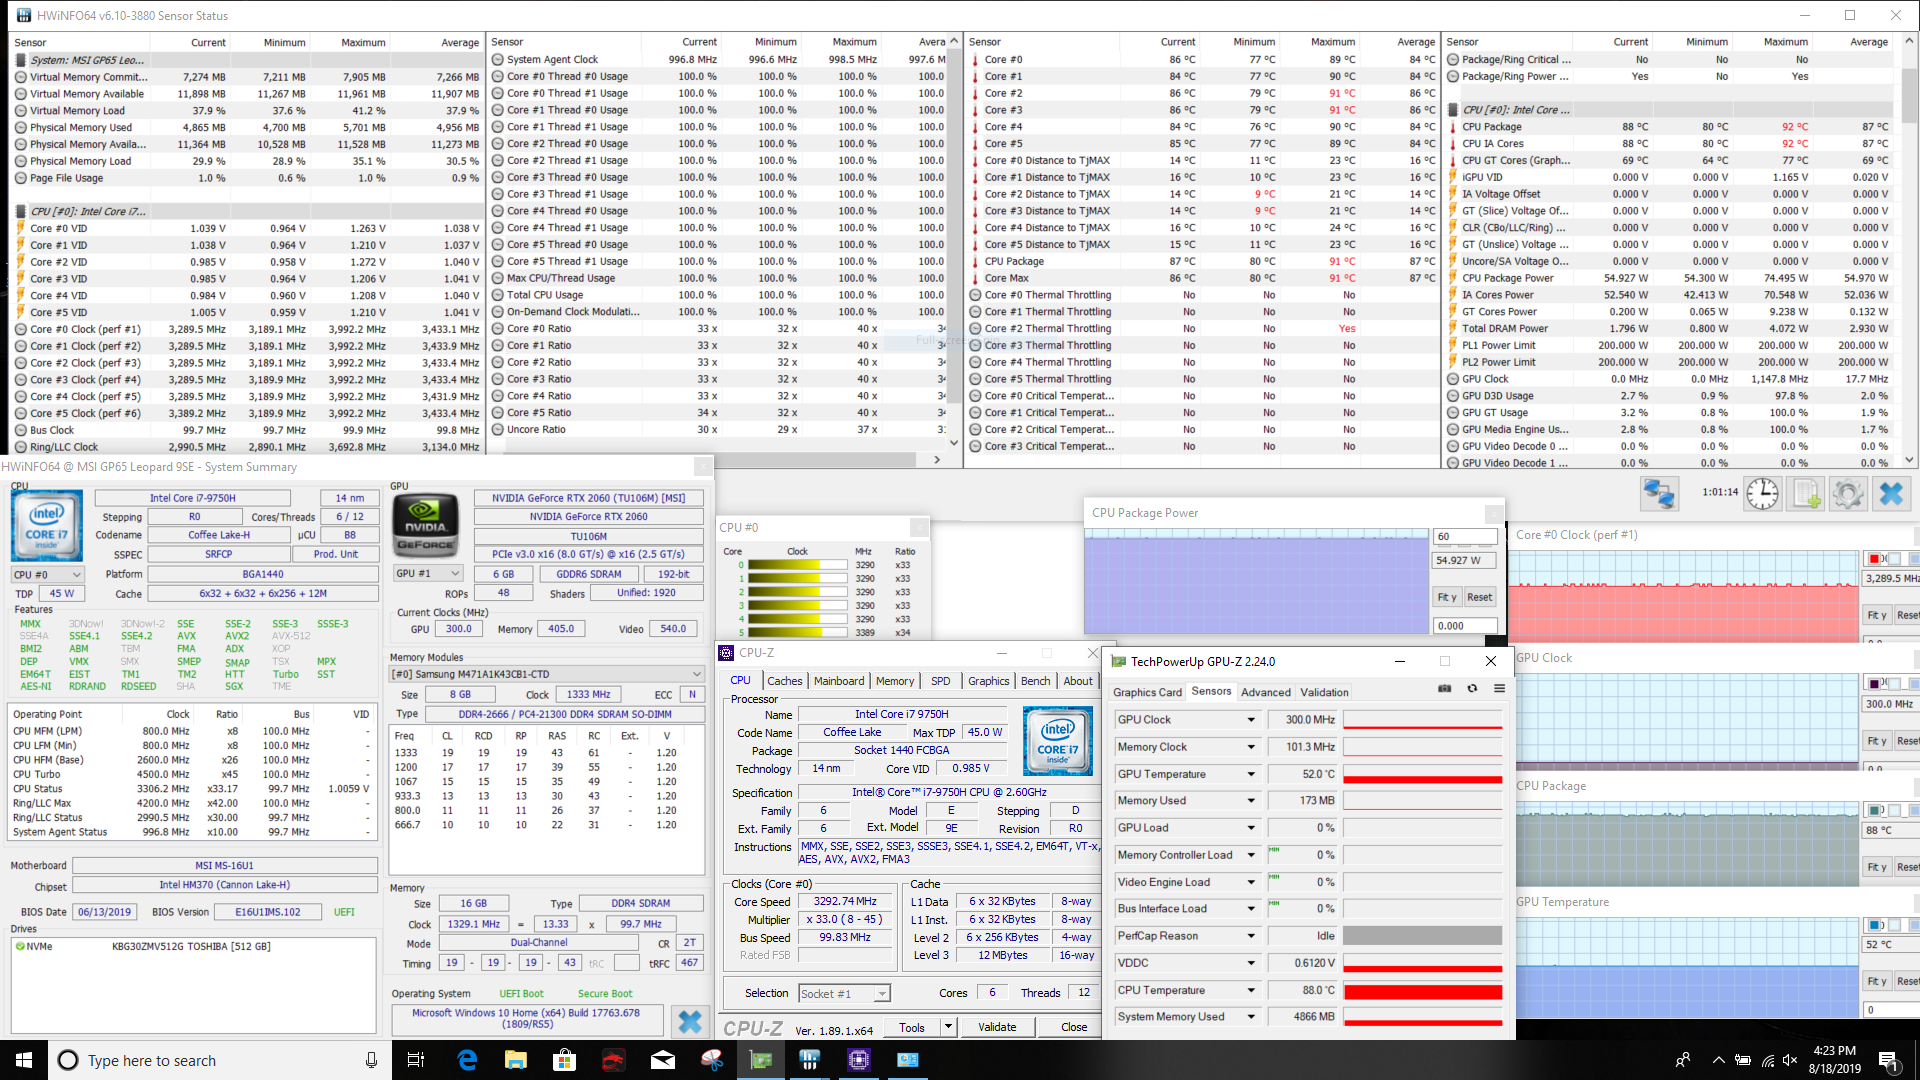Click HWiNFO network remote monitoring icon
Image resolution: width=1920 pixels, height=1080 pixels.
click(x=1659, y=494)
